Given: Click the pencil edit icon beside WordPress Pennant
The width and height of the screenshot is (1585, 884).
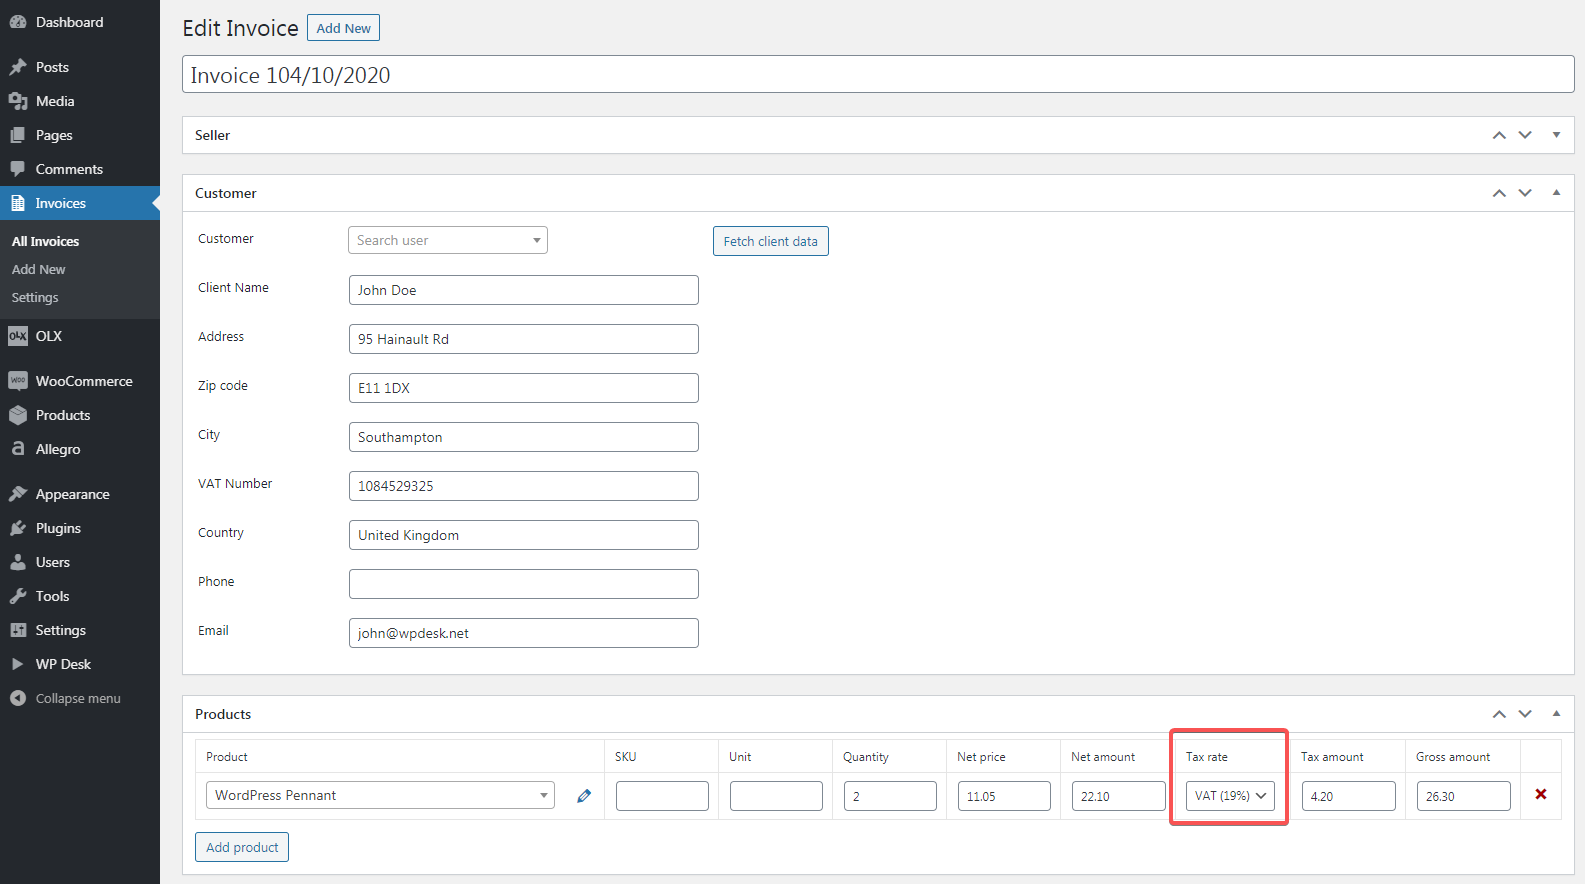Looking at the screenshot, I should tap(584, 796).
